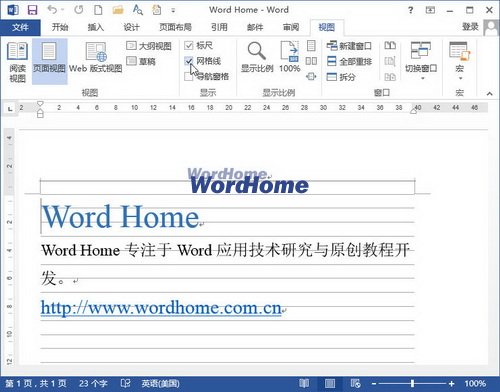Click the Save icon in quick access toolbar

[32, 10]
